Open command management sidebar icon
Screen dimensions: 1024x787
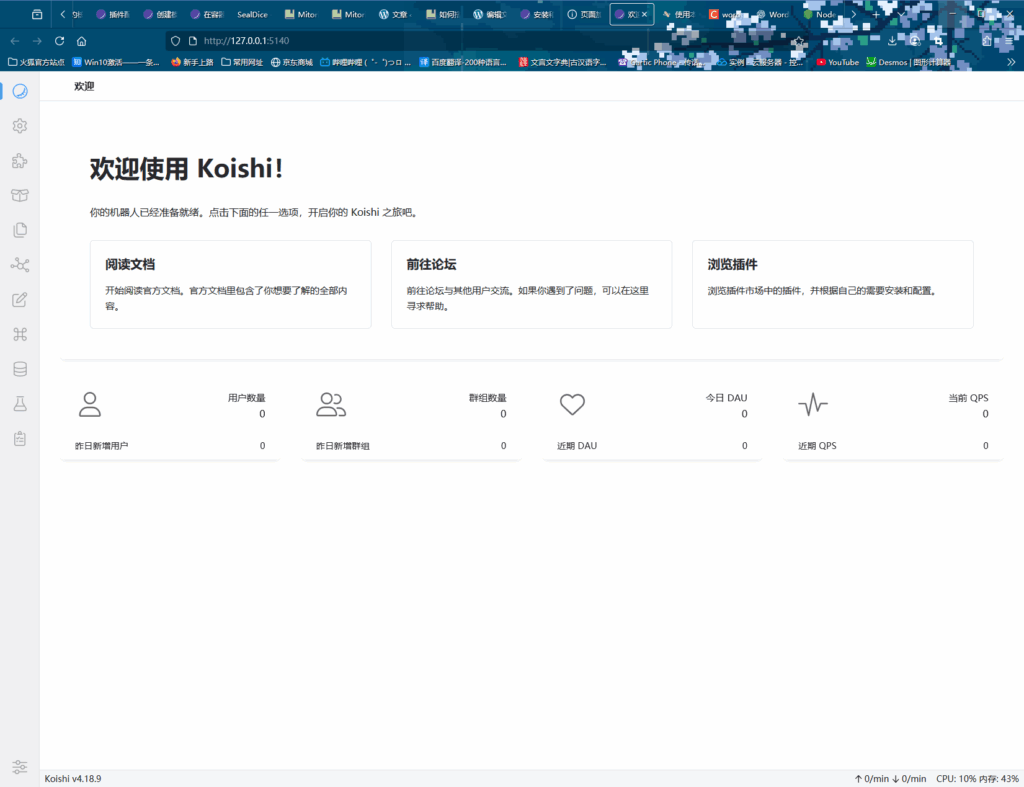click(x=19, y=334)
